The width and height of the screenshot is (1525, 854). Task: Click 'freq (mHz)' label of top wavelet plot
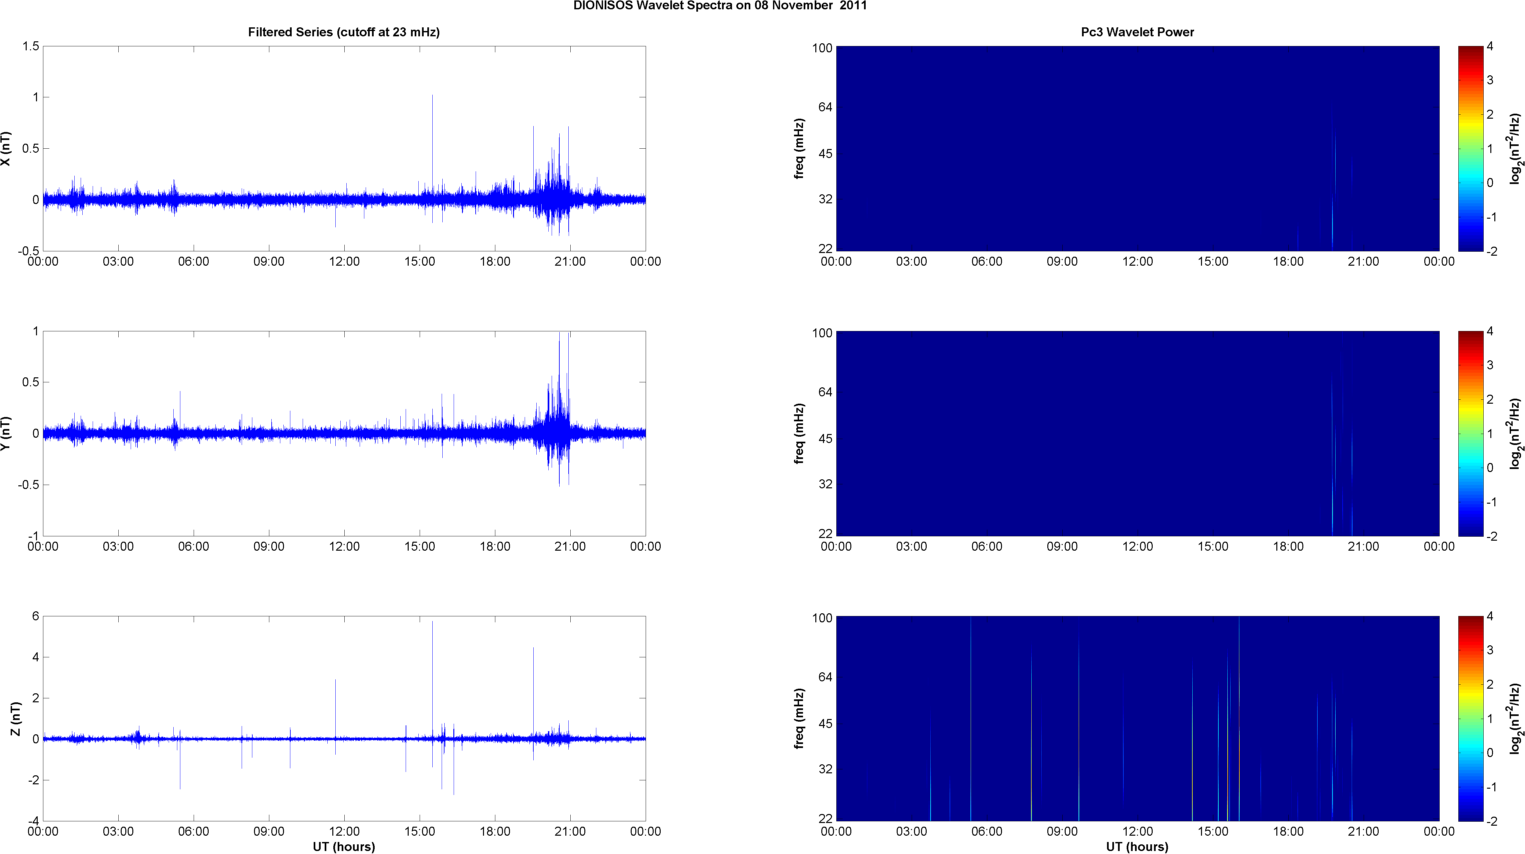(x=800, y=148)
